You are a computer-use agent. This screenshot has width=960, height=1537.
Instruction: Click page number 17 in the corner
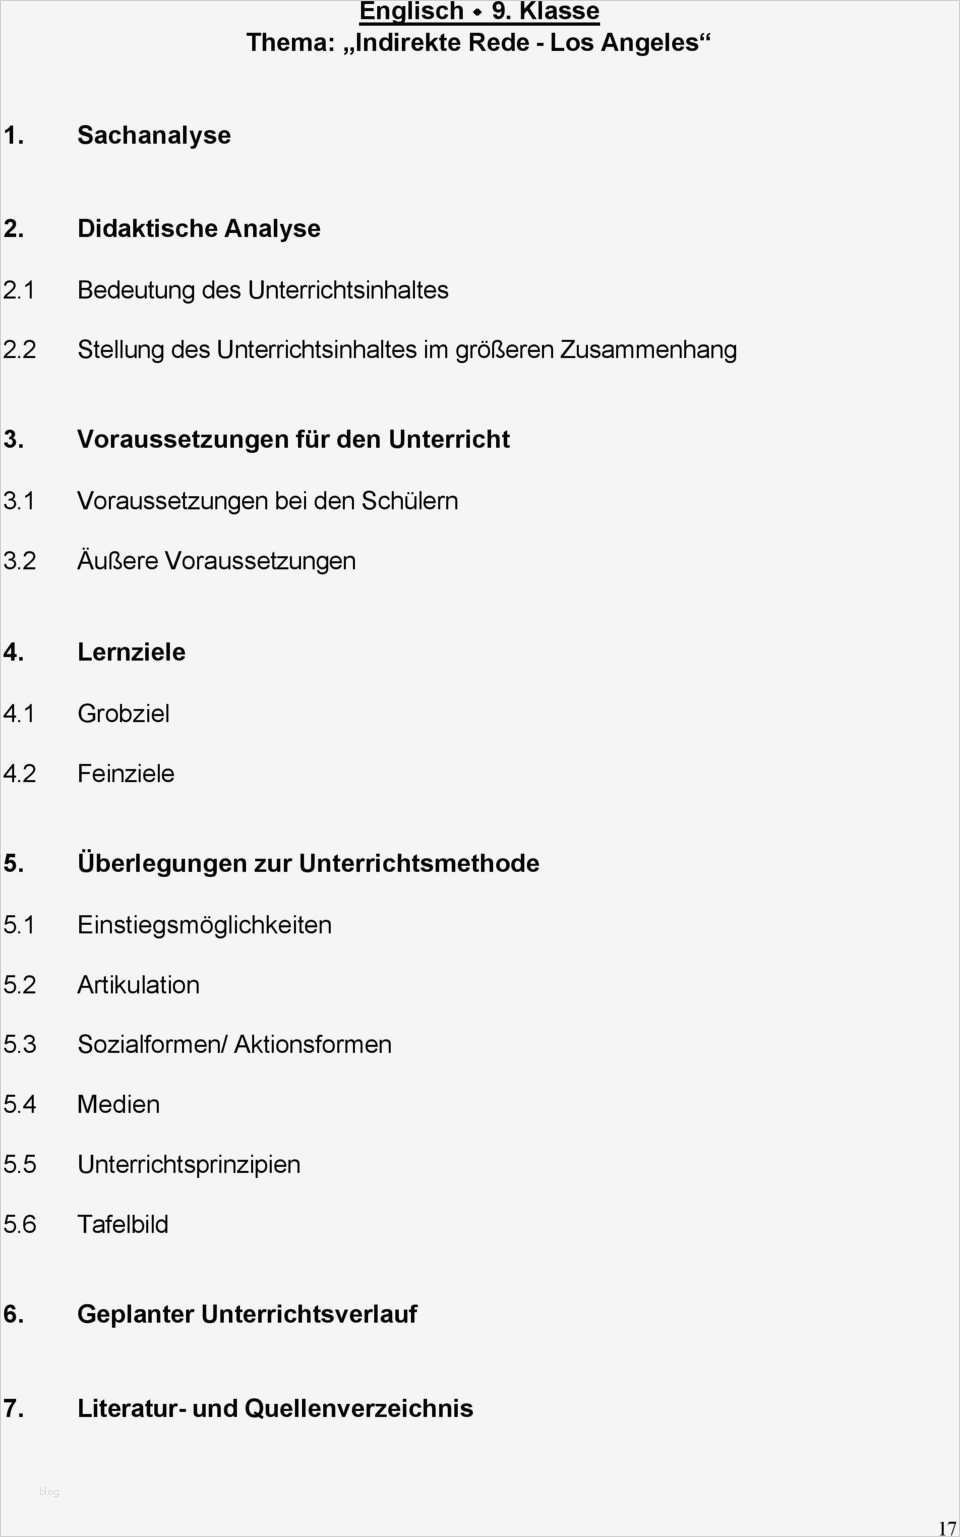(946, 1527)
